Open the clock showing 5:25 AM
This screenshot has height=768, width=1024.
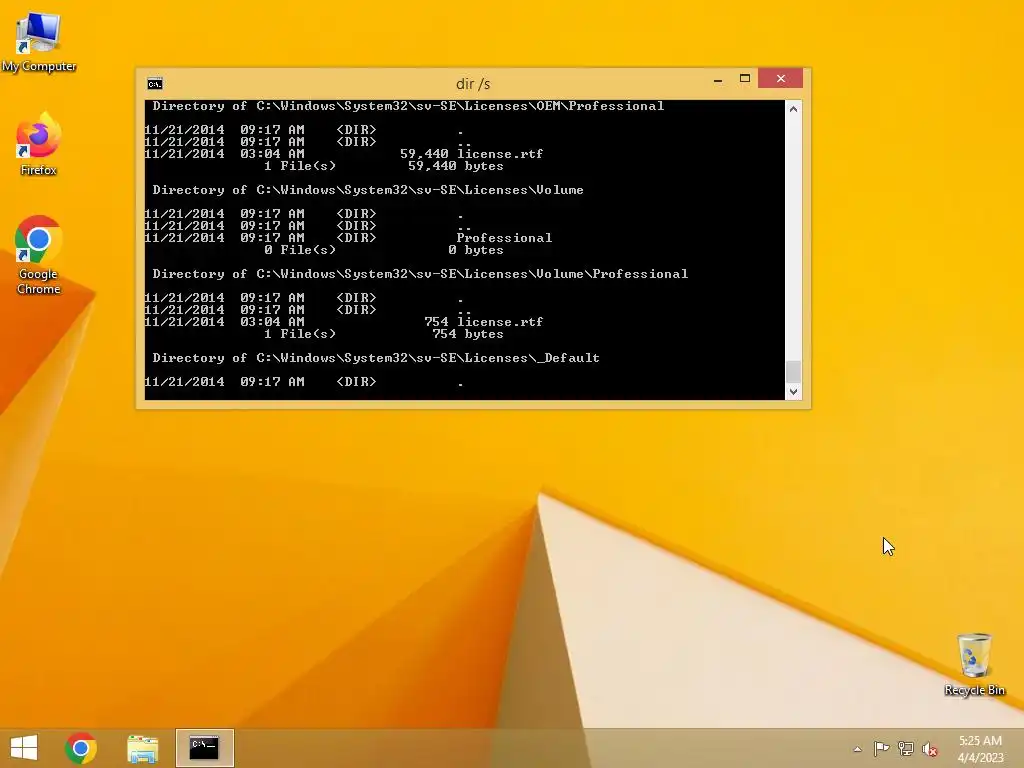pyautogui.click(x=980, y=749)
